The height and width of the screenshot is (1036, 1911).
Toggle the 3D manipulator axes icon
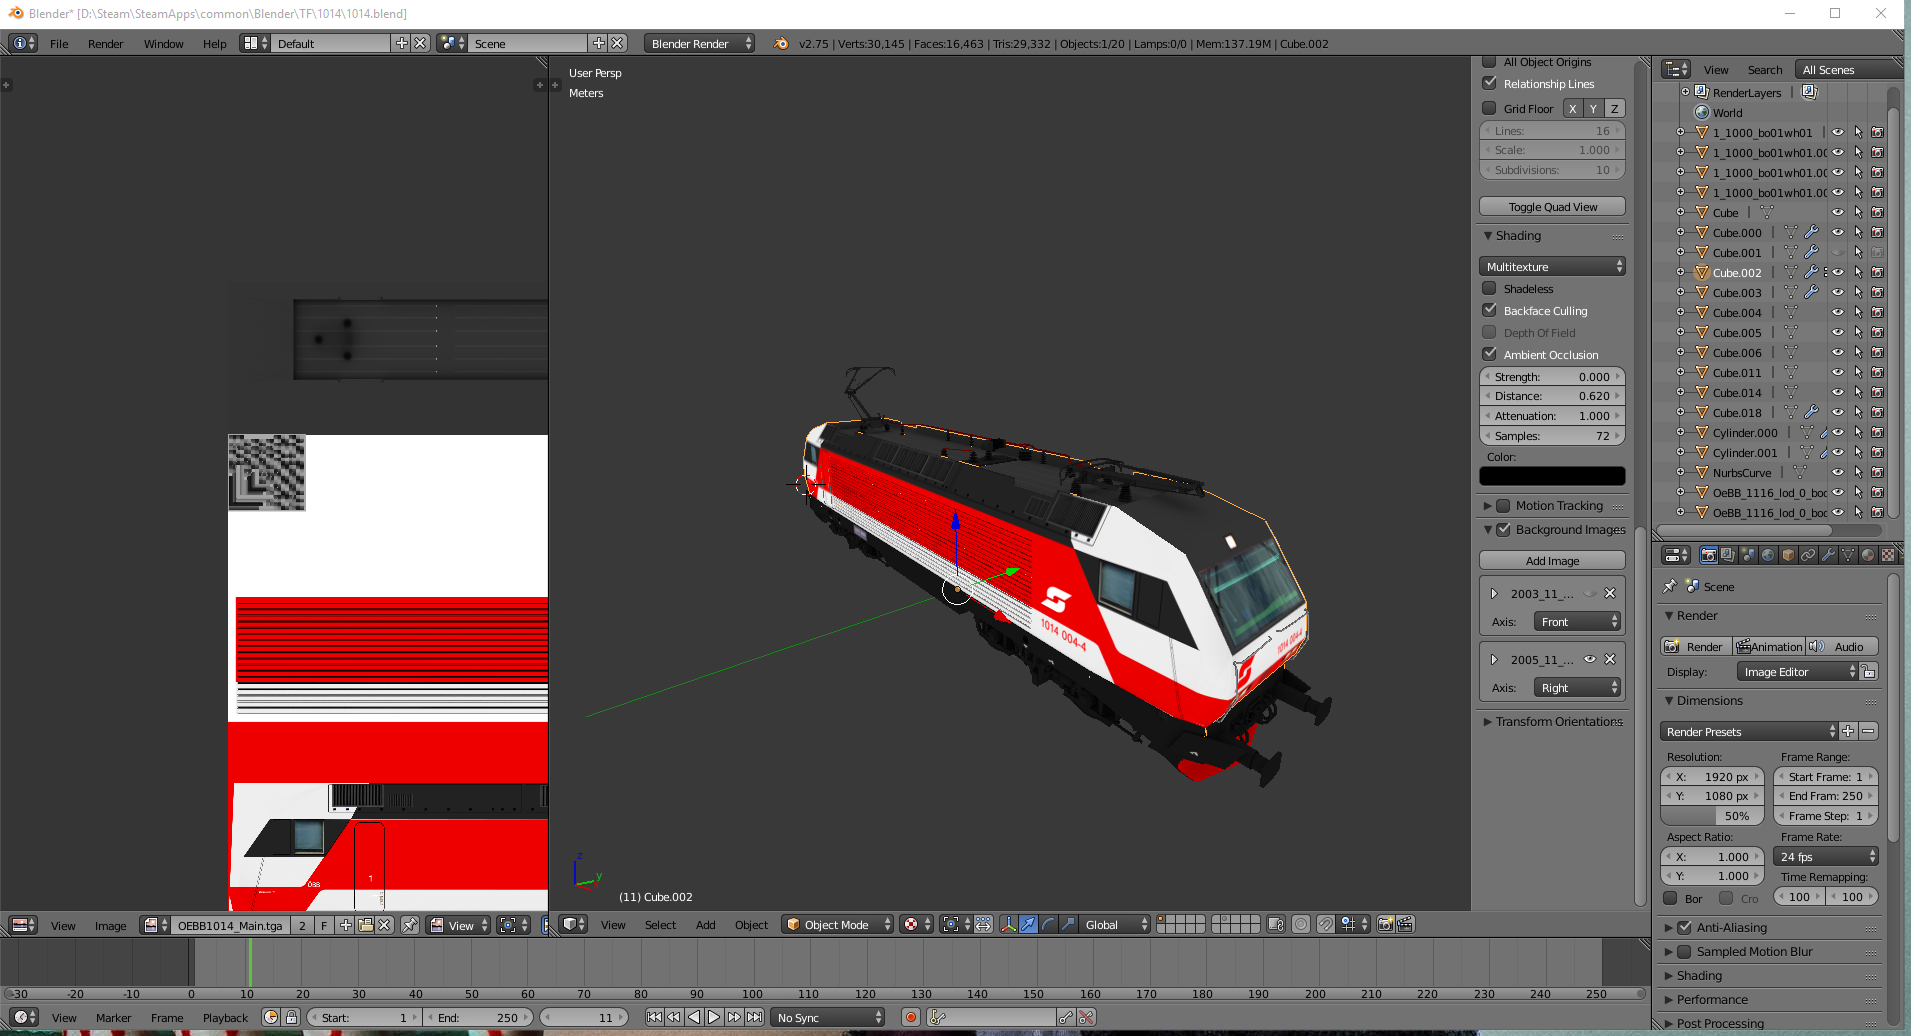[1008, 925]
